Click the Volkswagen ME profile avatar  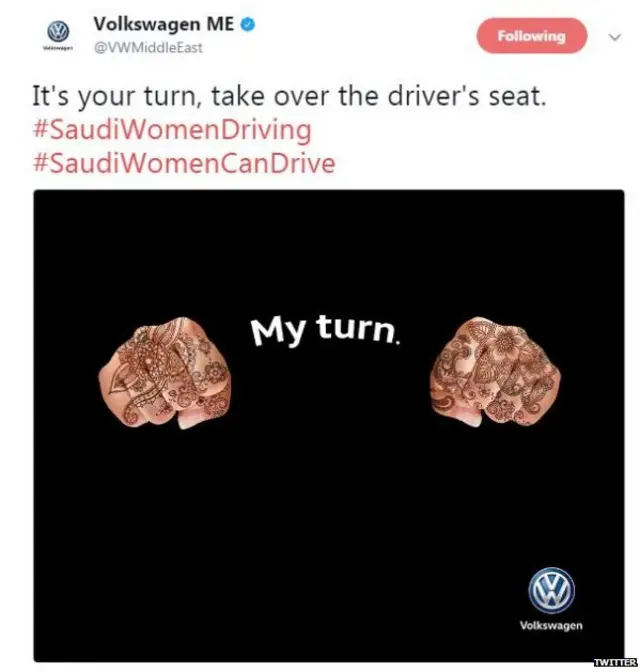(58, 32)
